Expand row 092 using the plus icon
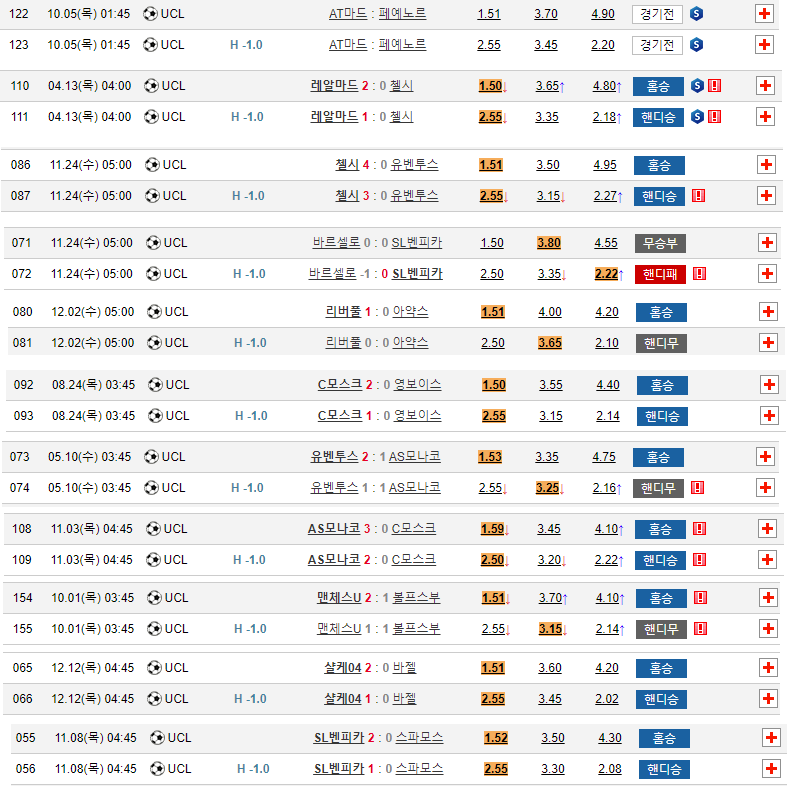Screen dimensions: 787x787 [x=769, y=385]
